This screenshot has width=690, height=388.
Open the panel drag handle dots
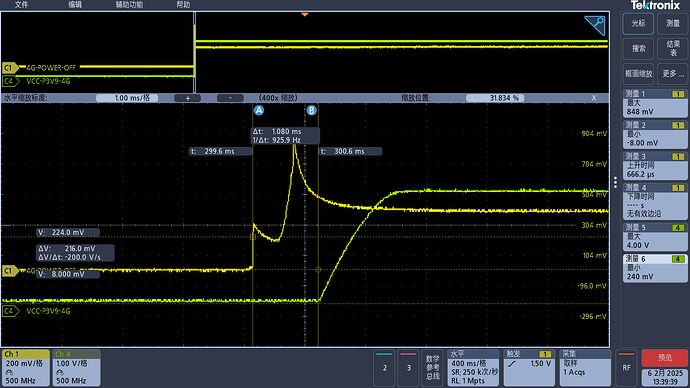[x=615, y=182]
